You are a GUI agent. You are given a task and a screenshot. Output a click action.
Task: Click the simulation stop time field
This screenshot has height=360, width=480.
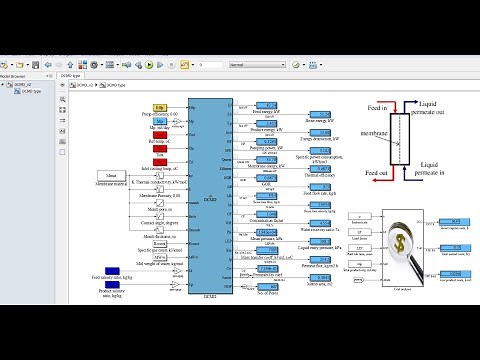[210, 65]
